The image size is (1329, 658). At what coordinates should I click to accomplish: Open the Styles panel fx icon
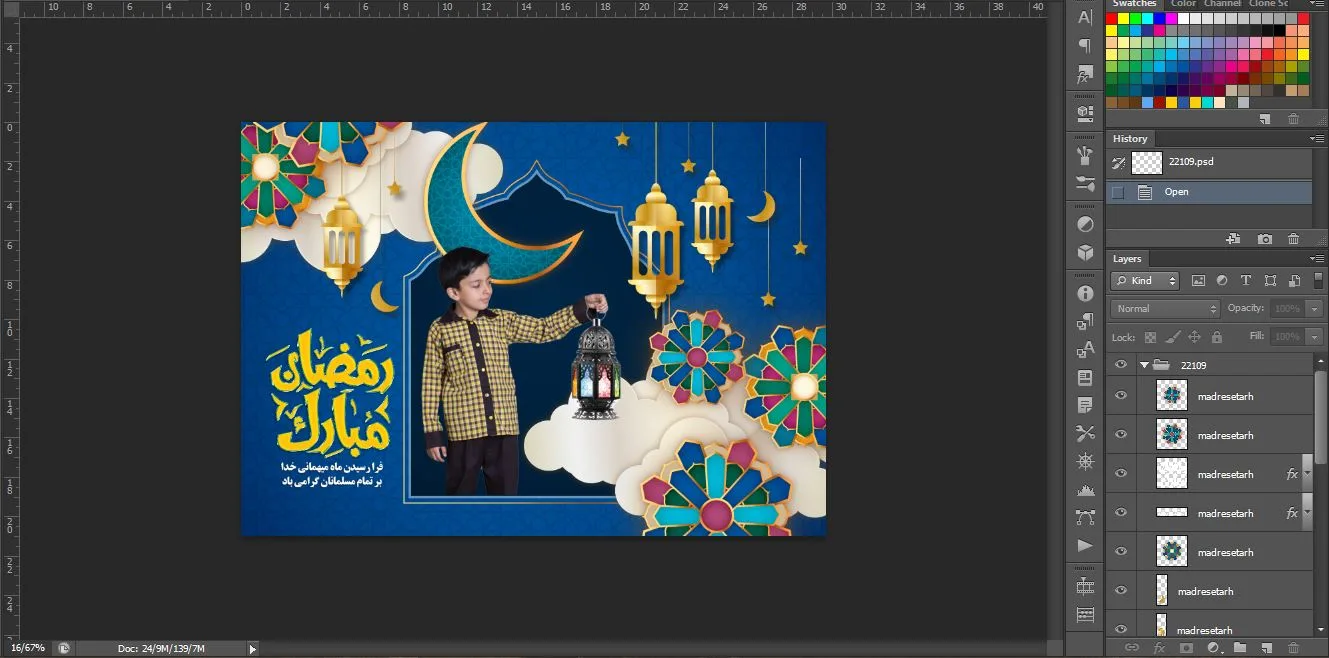(1085, 75)
